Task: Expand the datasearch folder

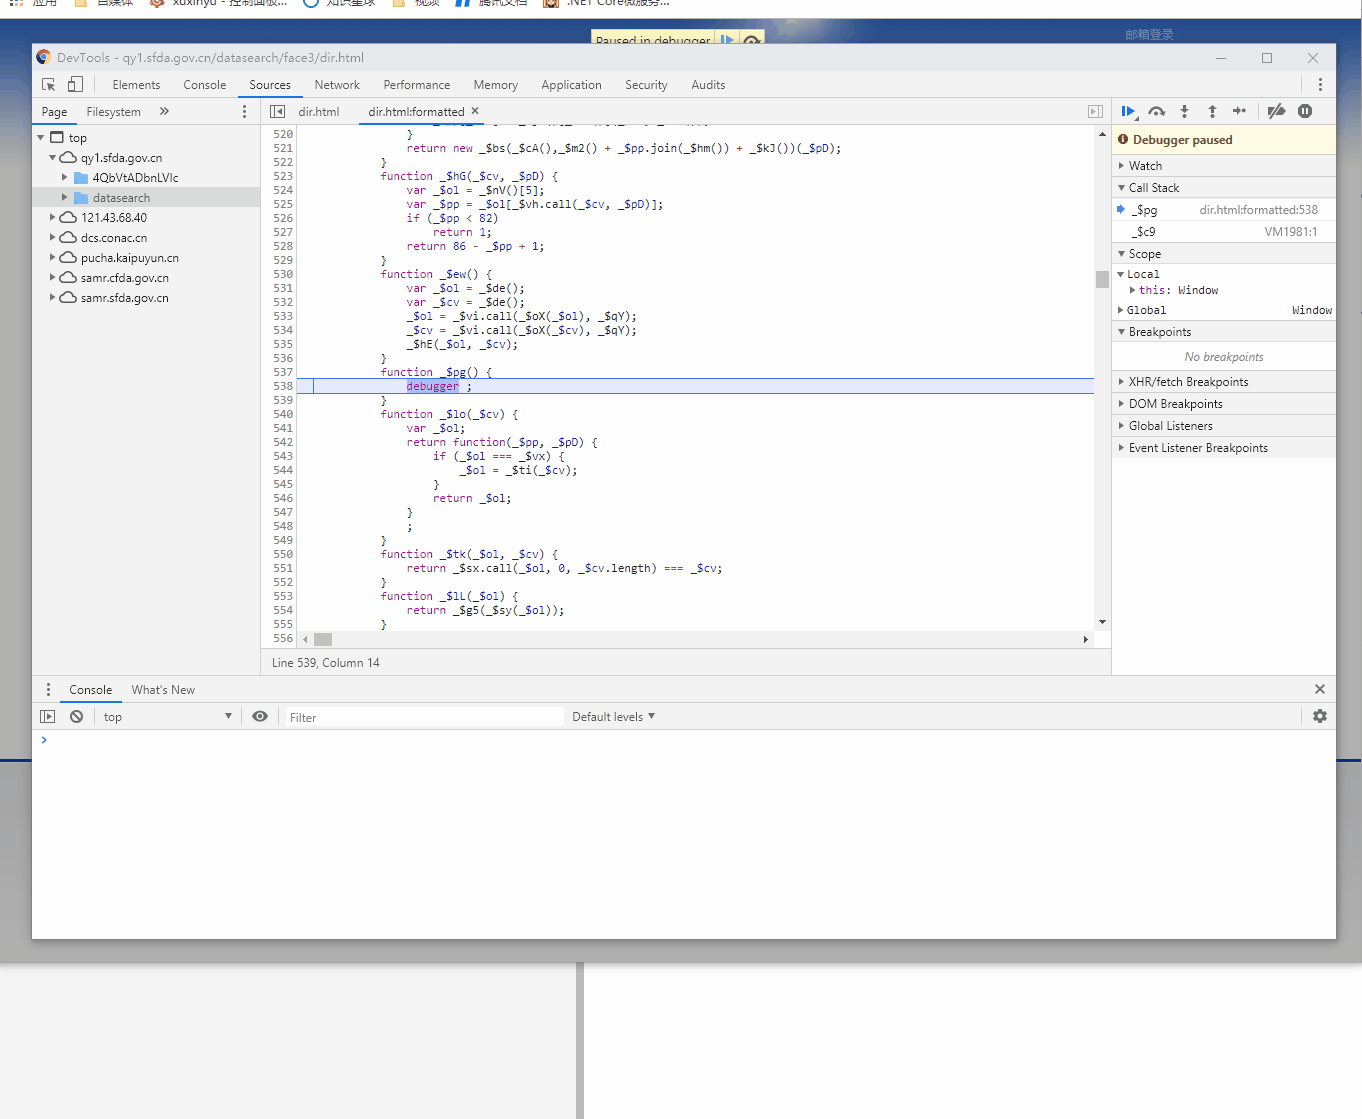Action: (x=65, y=198)
